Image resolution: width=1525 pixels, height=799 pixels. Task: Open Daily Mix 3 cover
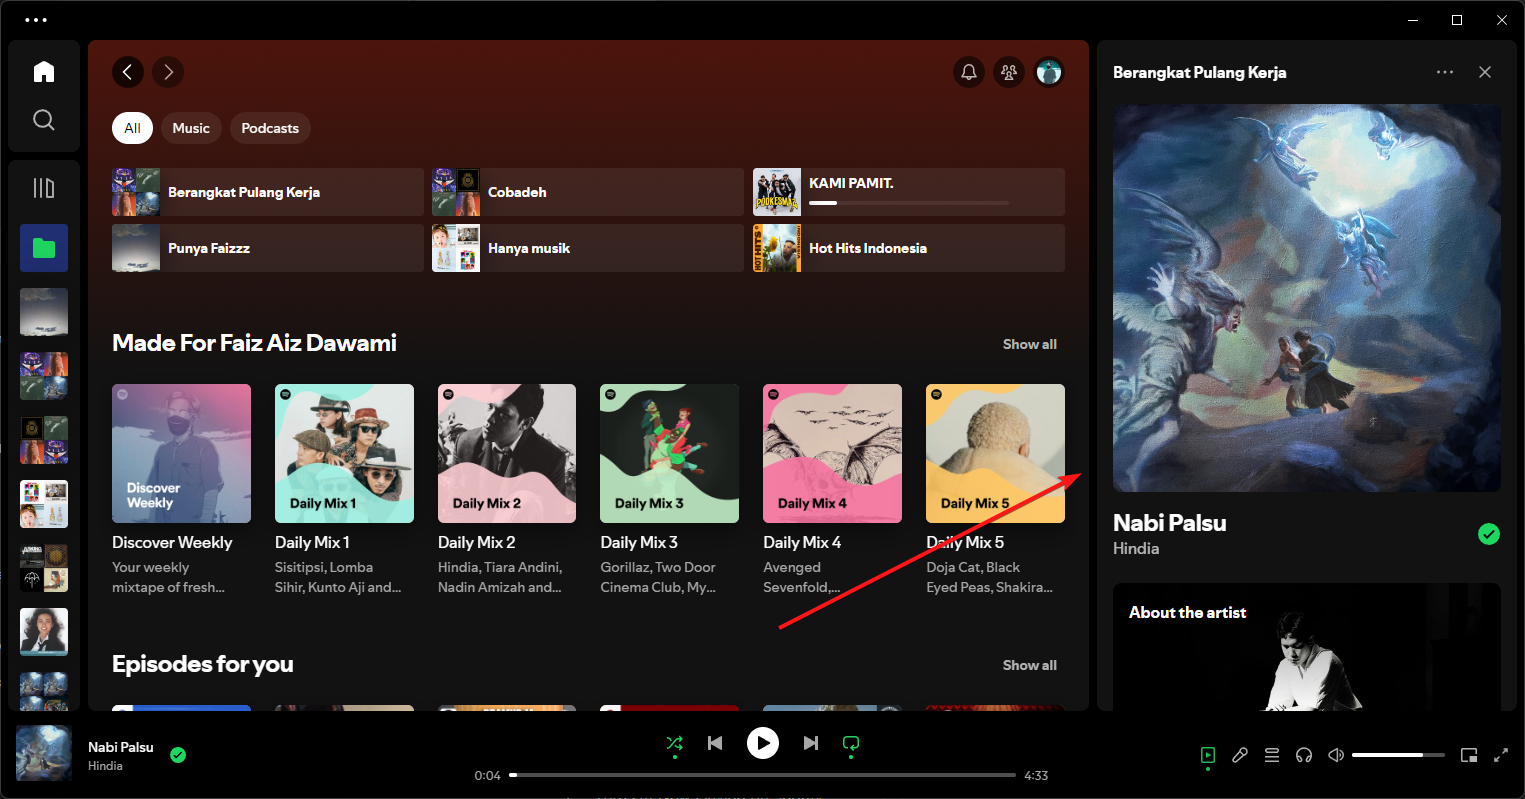tap(669, 453)
